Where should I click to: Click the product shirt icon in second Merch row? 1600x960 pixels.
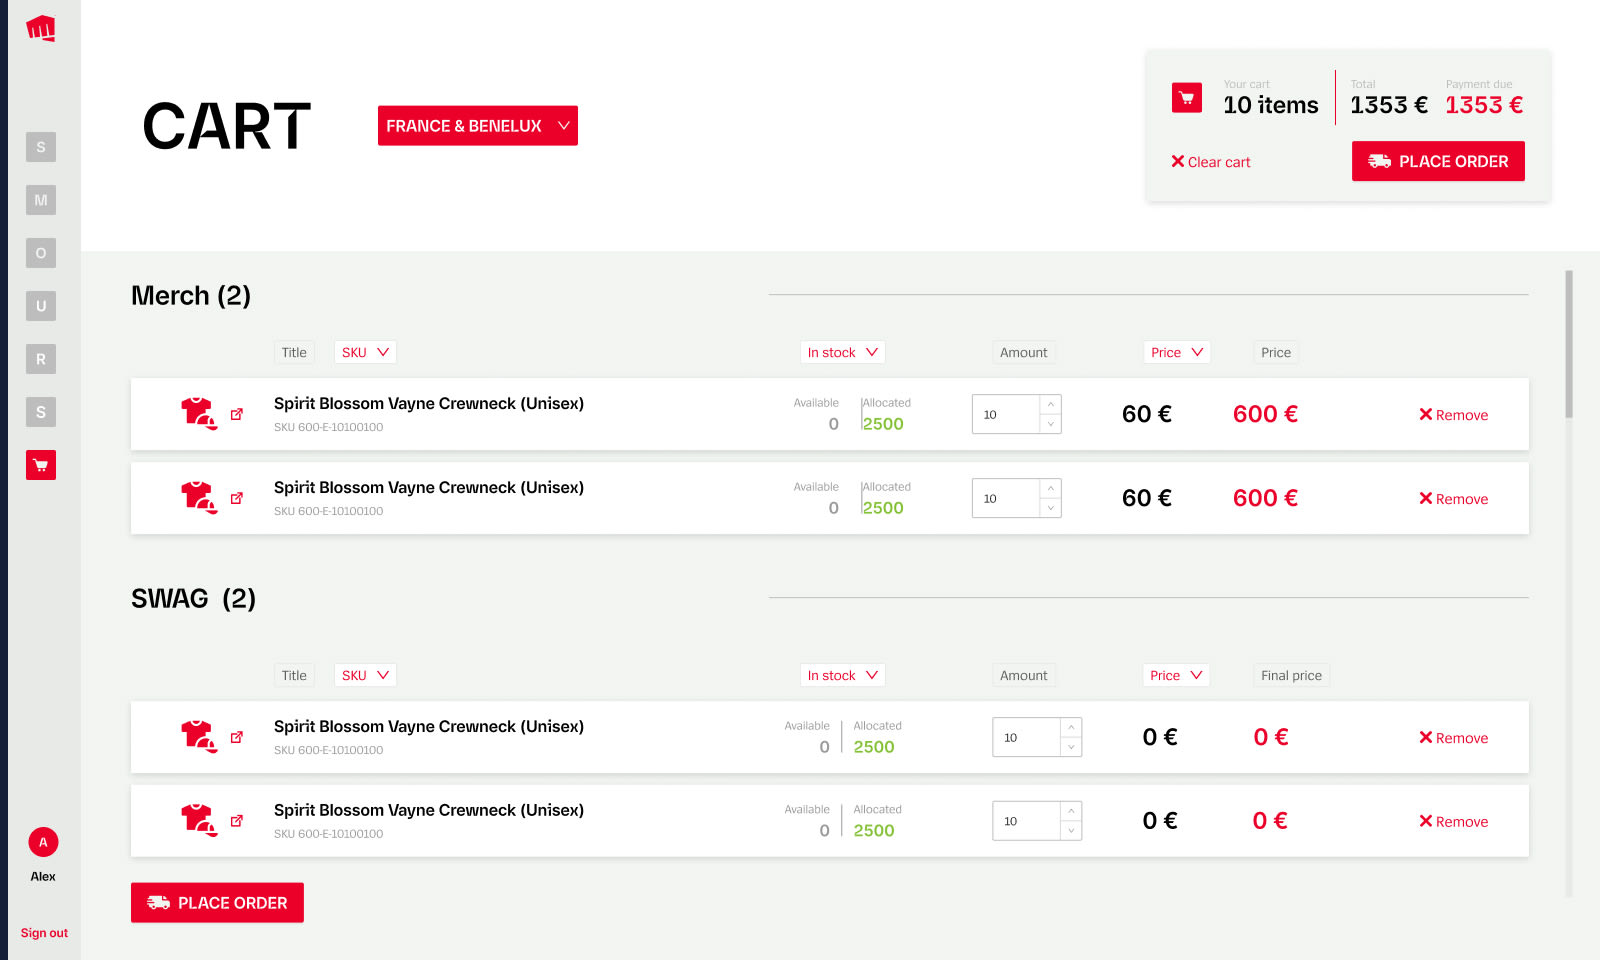(198, 497)
